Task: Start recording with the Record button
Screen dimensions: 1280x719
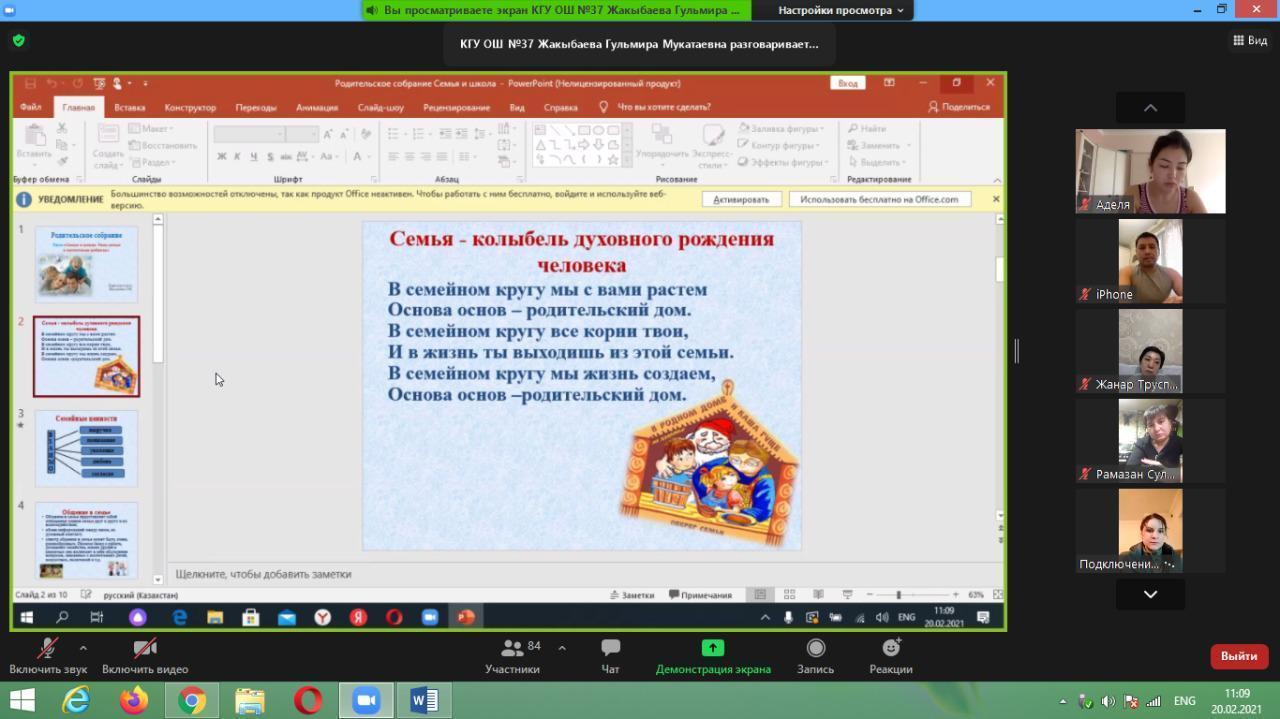Action: point(815,656)
